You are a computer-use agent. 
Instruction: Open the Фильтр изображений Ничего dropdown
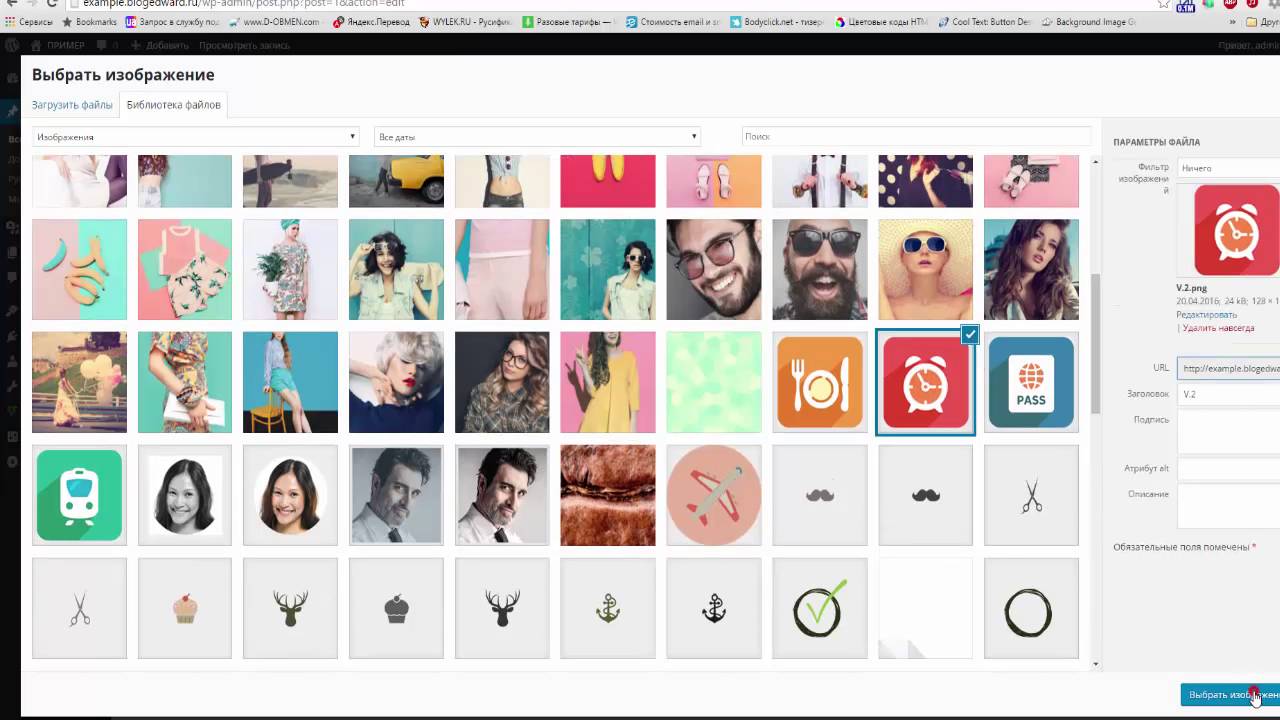point(1229,168)
